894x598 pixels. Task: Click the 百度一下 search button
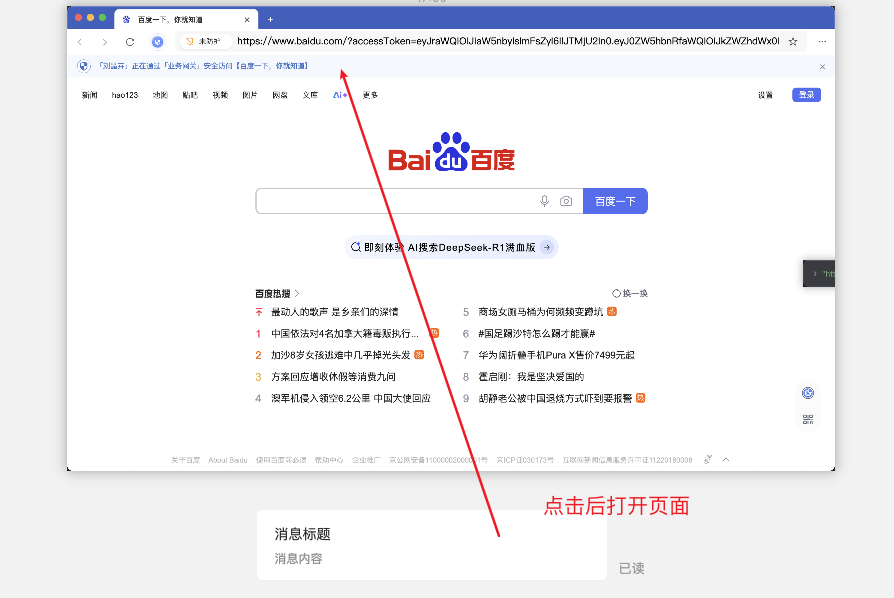click(x=615, y=201)
